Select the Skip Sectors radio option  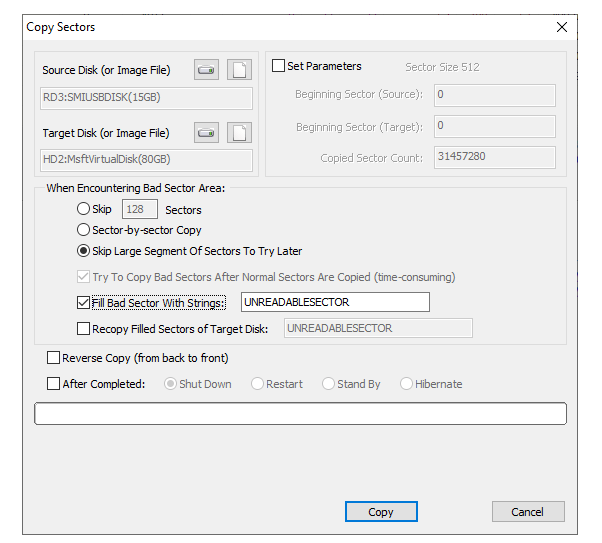tap(84, 210)
